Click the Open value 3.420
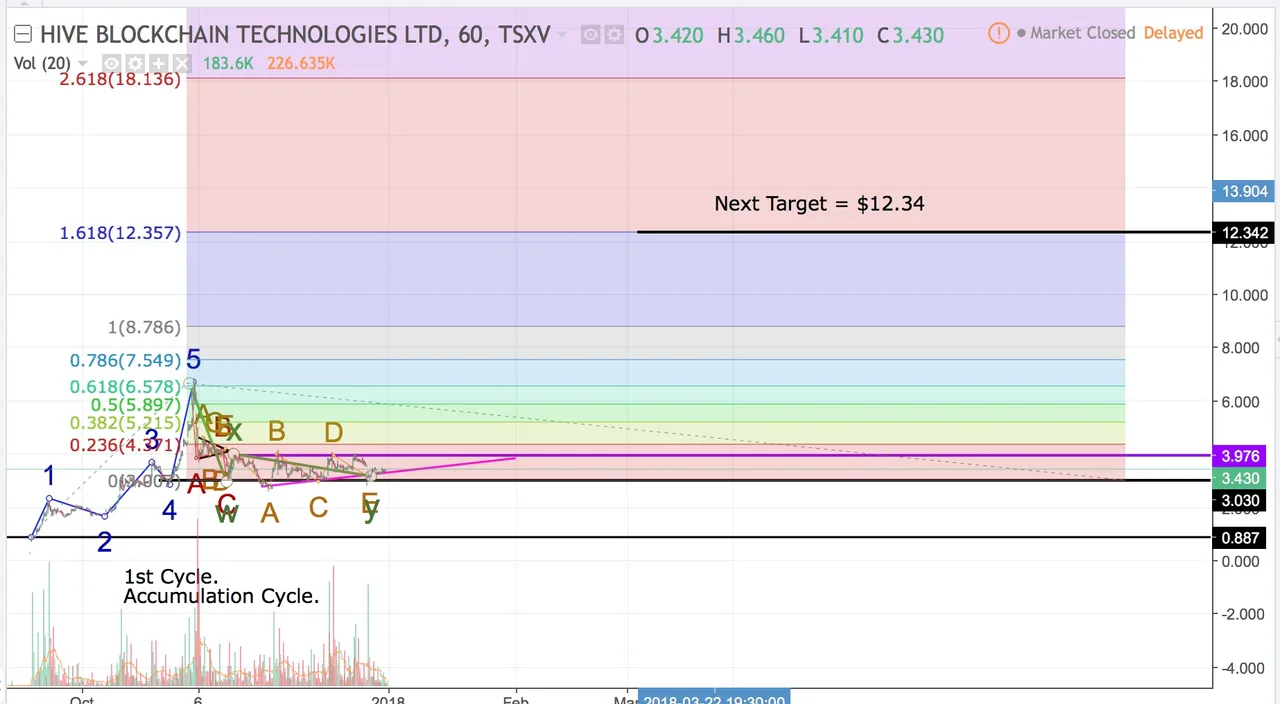The image size is (1280, 704). pos(677,36)
